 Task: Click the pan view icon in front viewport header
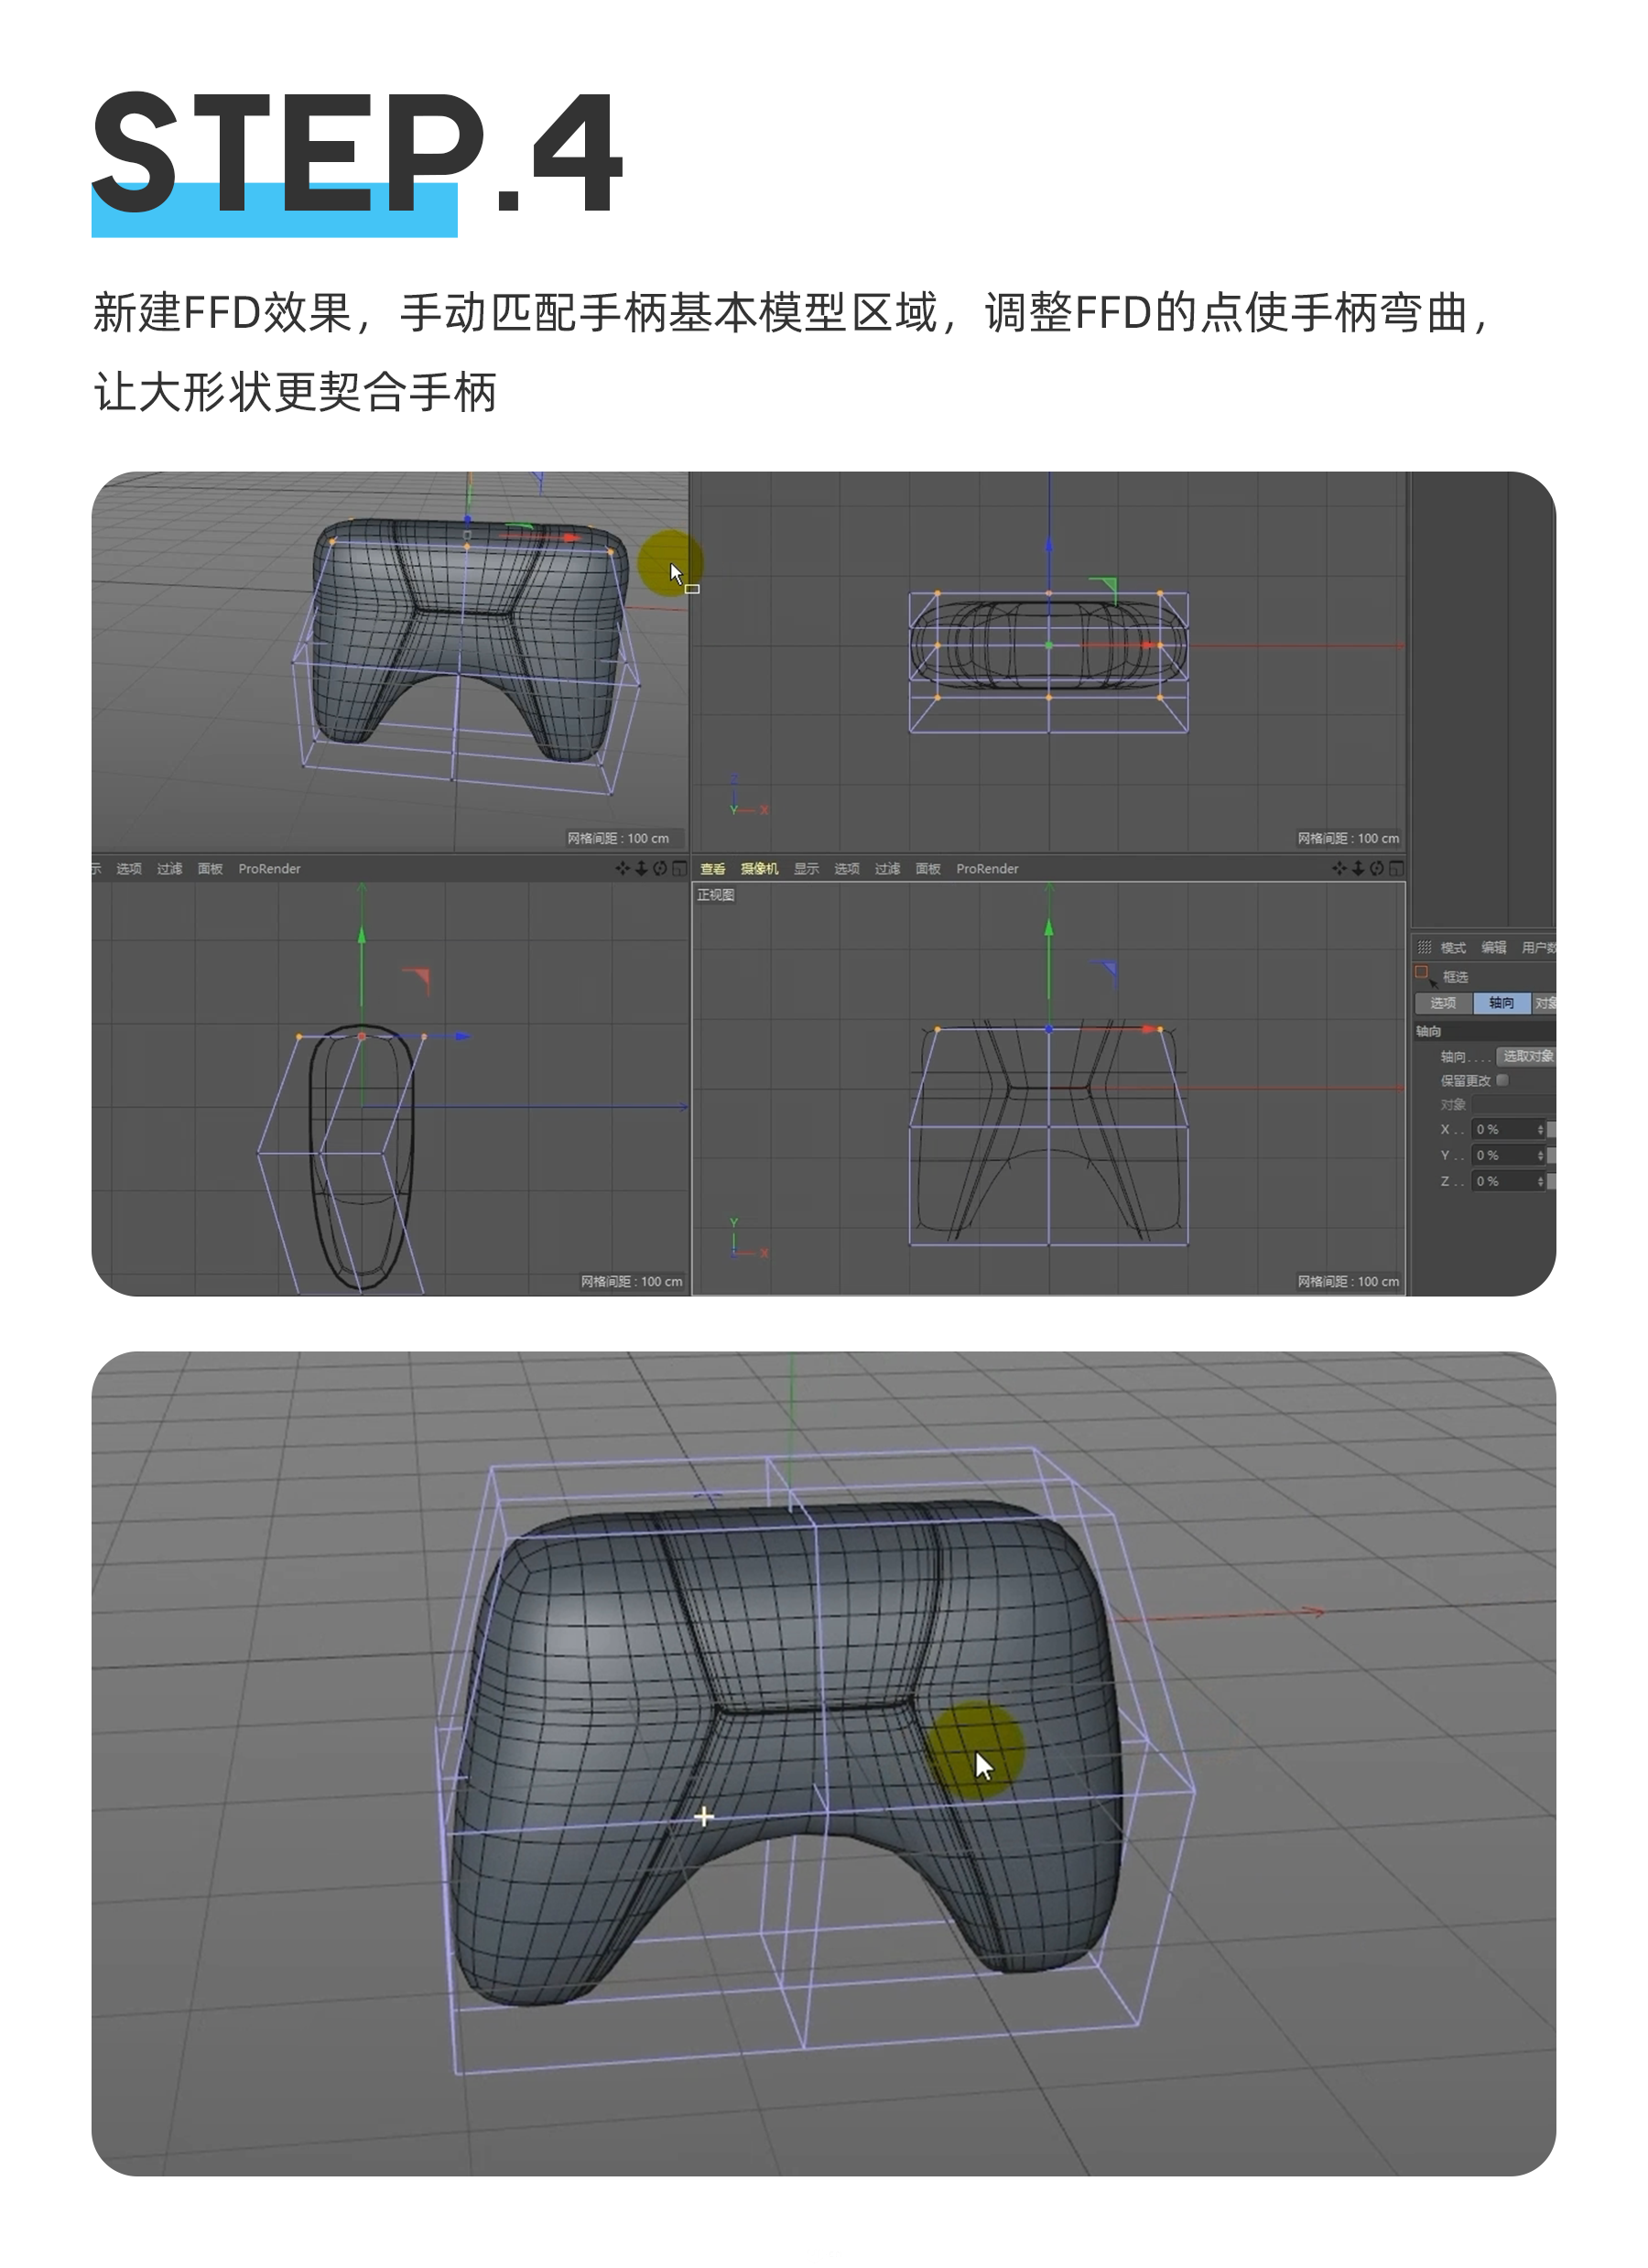pos(1339,868)
